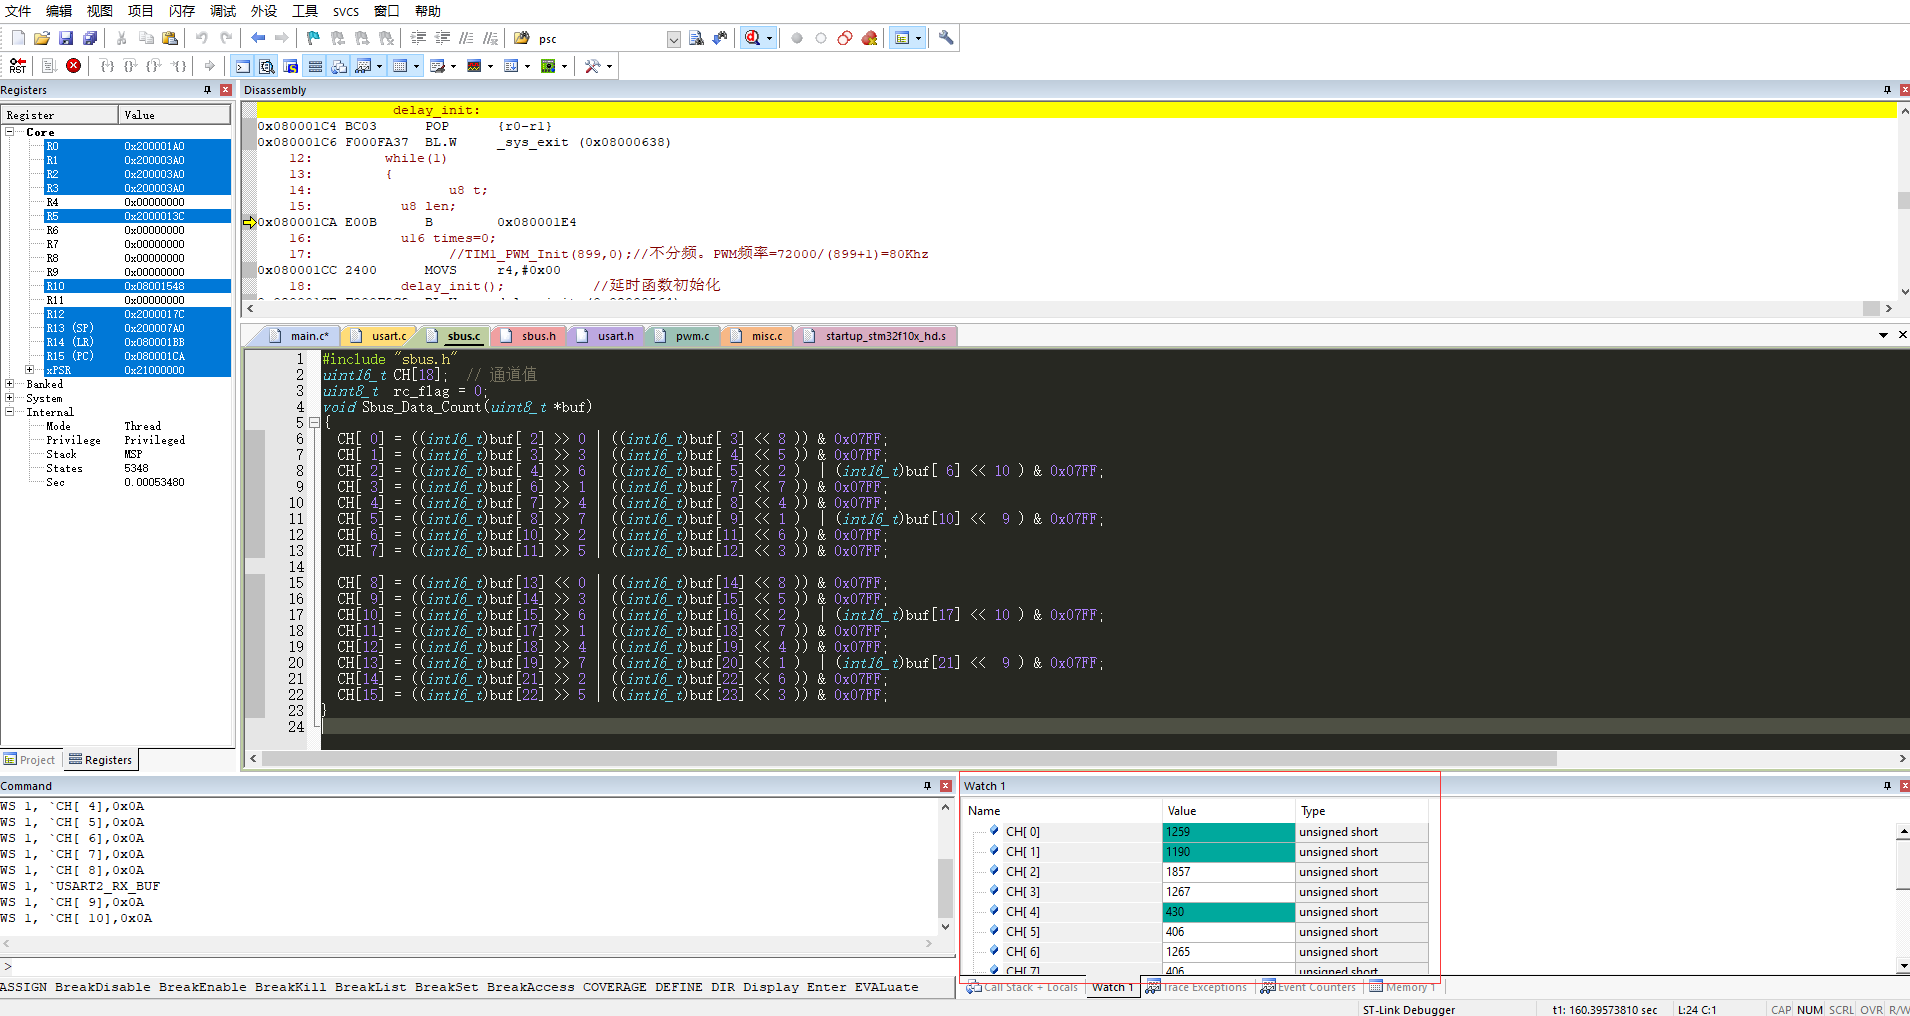Click the Step out icon

click(x=154, y=66)
